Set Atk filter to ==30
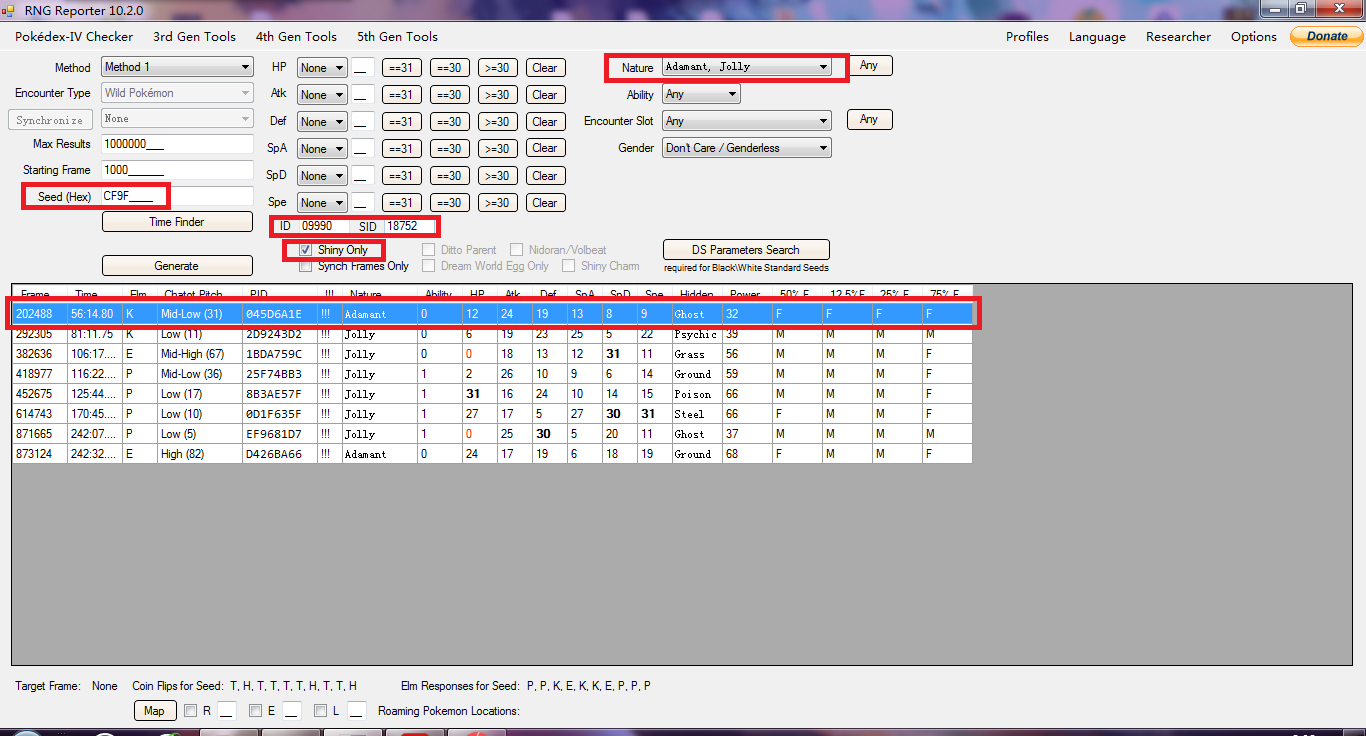Screen dimensions: 1366x736 tap(450, 95)
